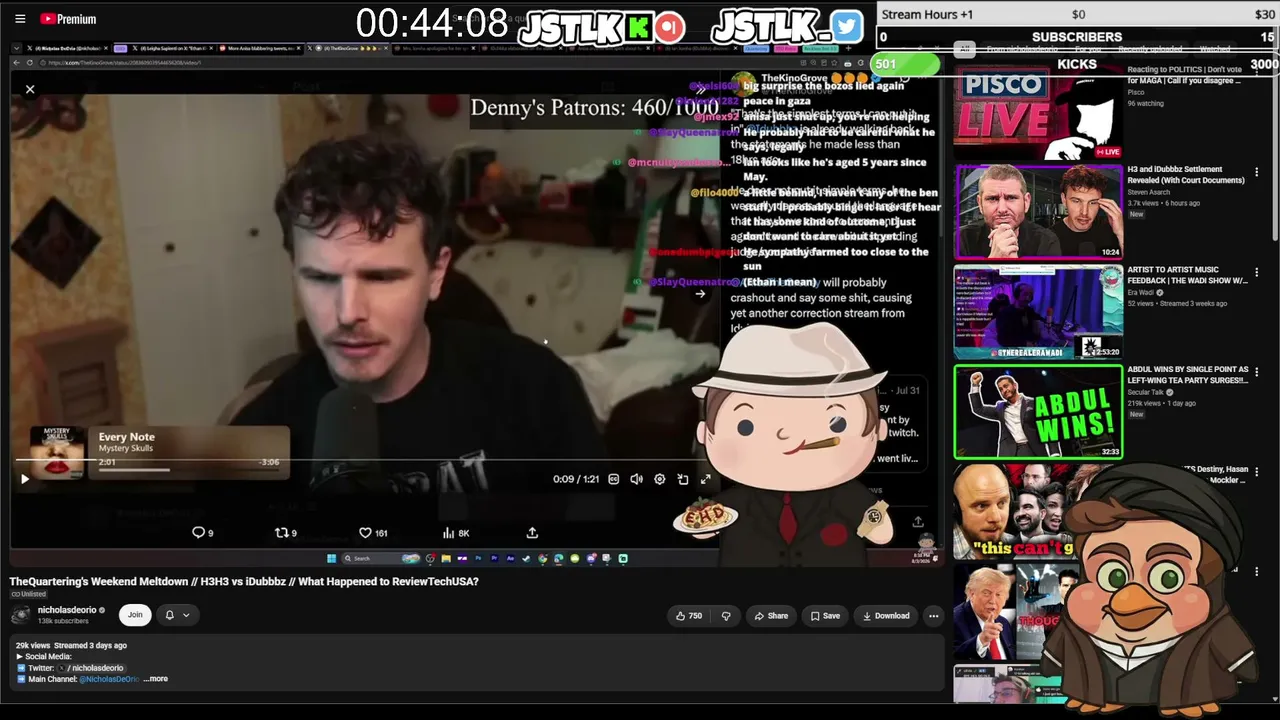Mute the X video volume
Screen dimensions: 1280x720
pyautogui.click(x=636, y=479)
